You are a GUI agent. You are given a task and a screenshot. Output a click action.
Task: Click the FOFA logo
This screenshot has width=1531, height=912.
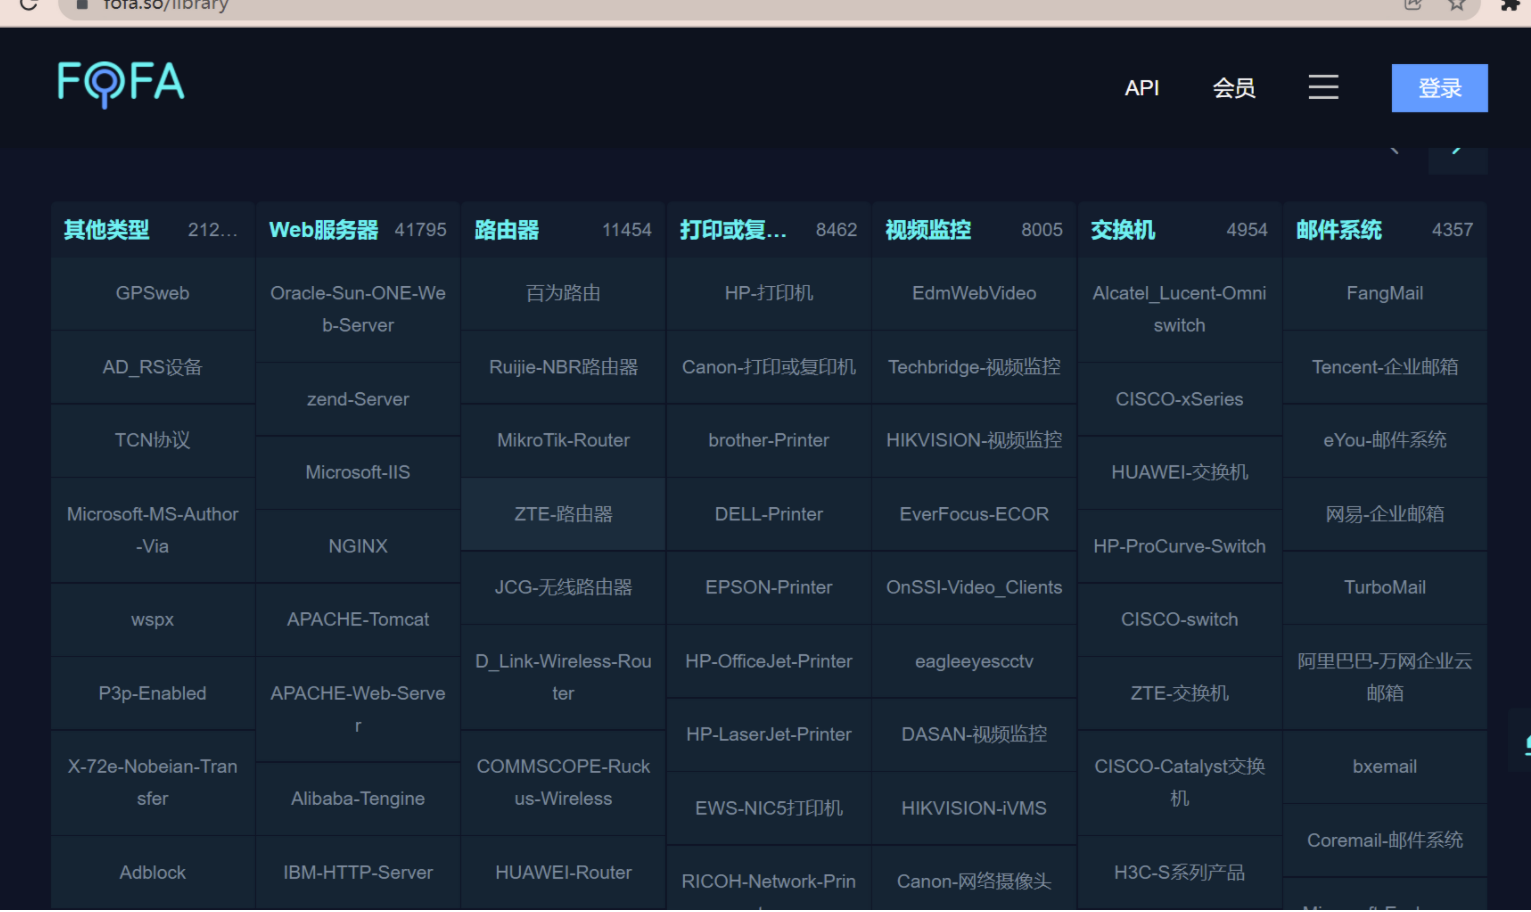coord(121,84)
